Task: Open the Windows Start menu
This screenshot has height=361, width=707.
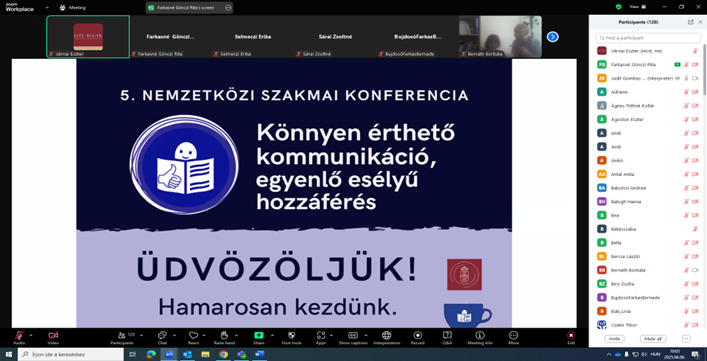Action: (x=9, y=355)
